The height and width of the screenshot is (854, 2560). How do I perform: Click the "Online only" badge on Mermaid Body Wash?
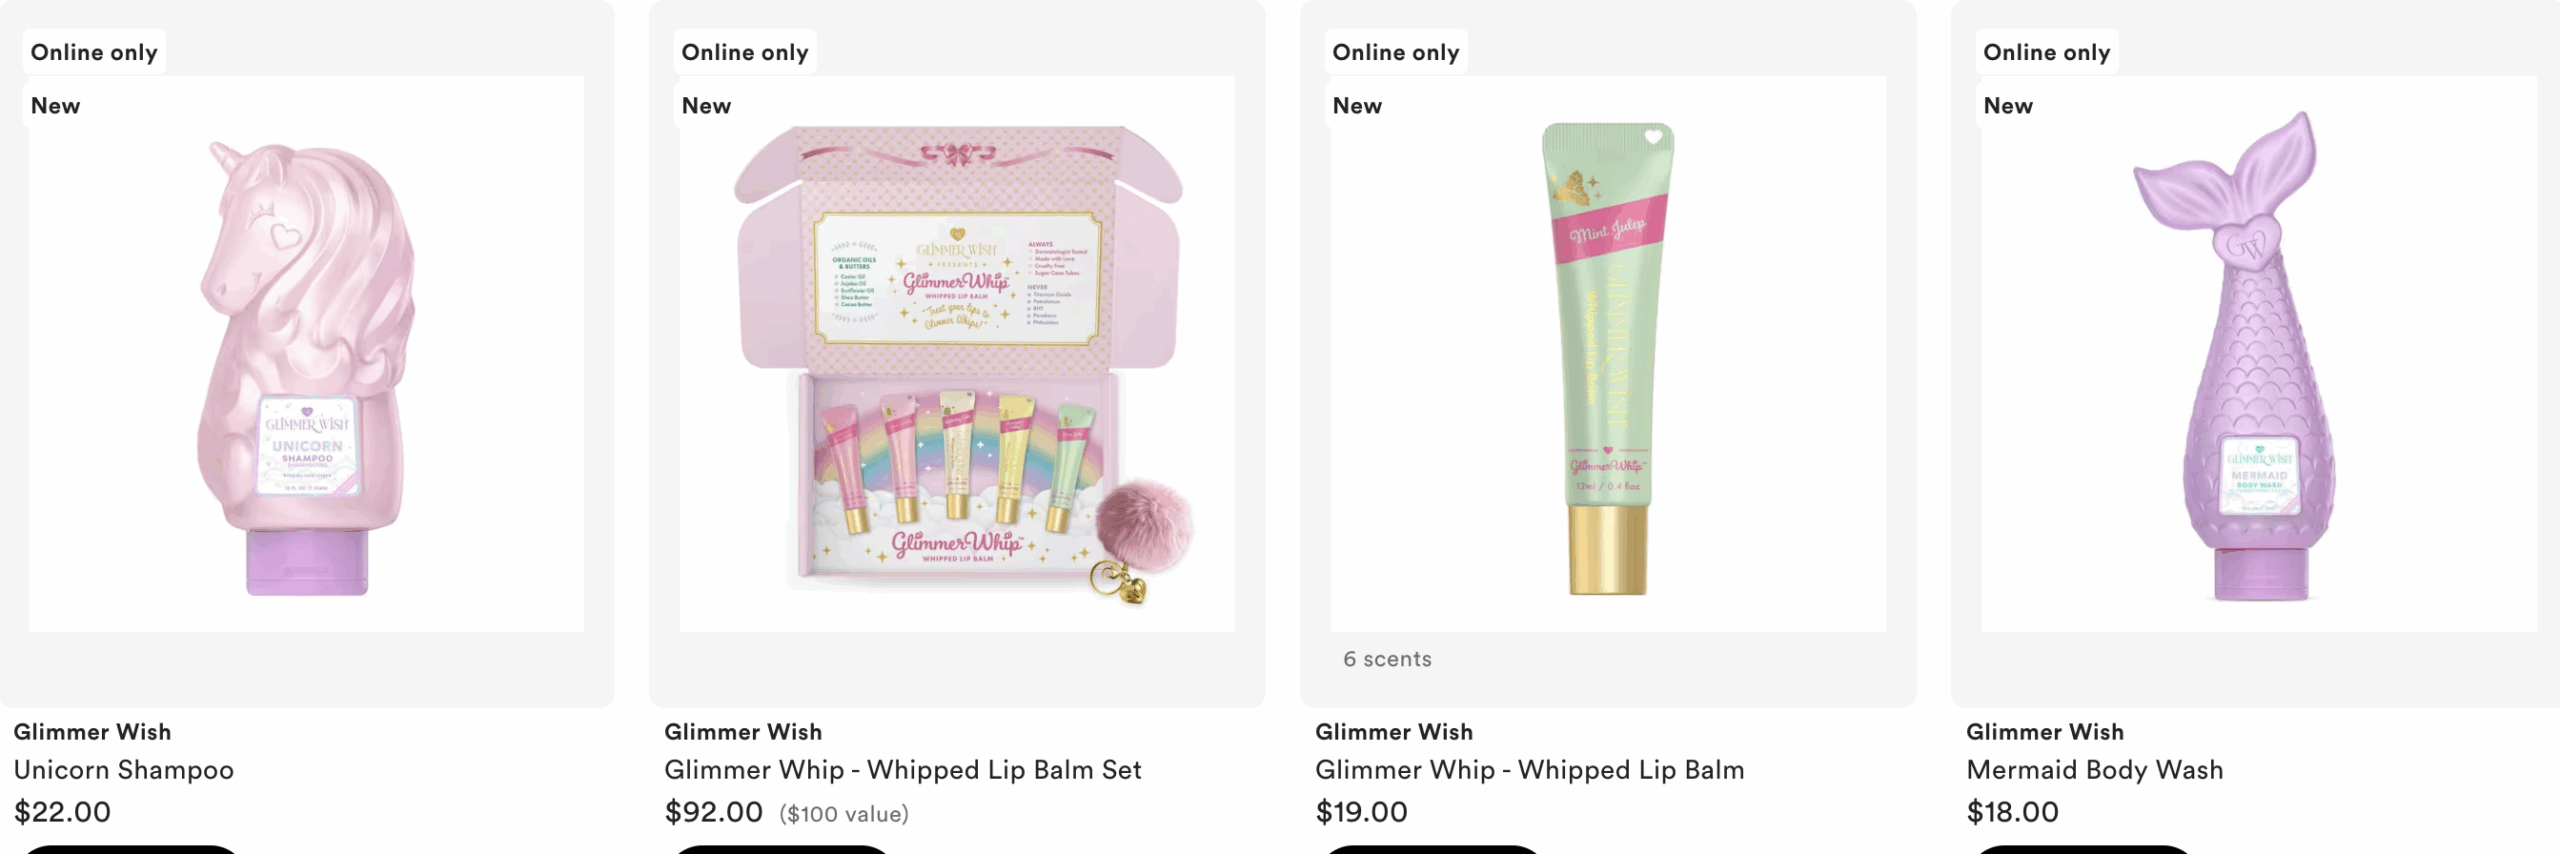pos(2046,52)
